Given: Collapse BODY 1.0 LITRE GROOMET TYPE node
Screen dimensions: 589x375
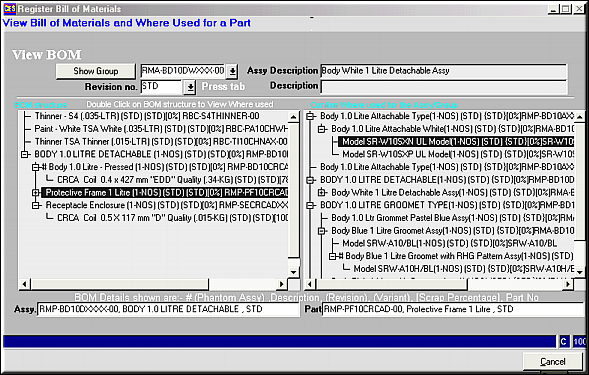Looking at the screenshot, I should 310,206.
